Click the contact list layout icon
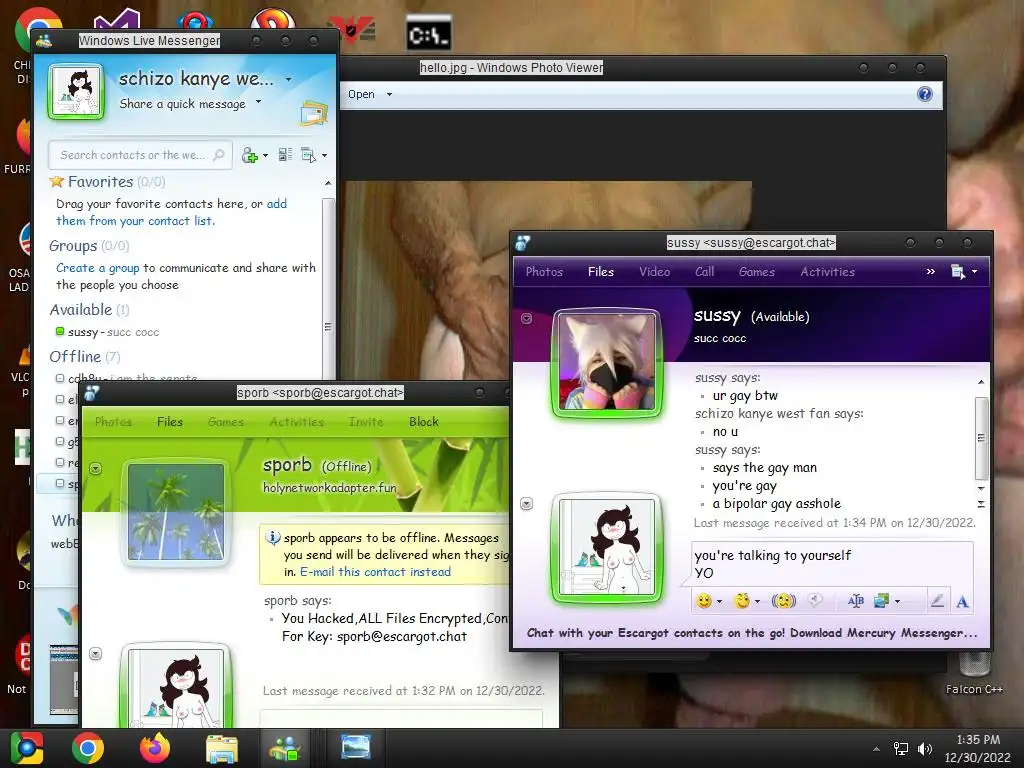 click(285, 155)
